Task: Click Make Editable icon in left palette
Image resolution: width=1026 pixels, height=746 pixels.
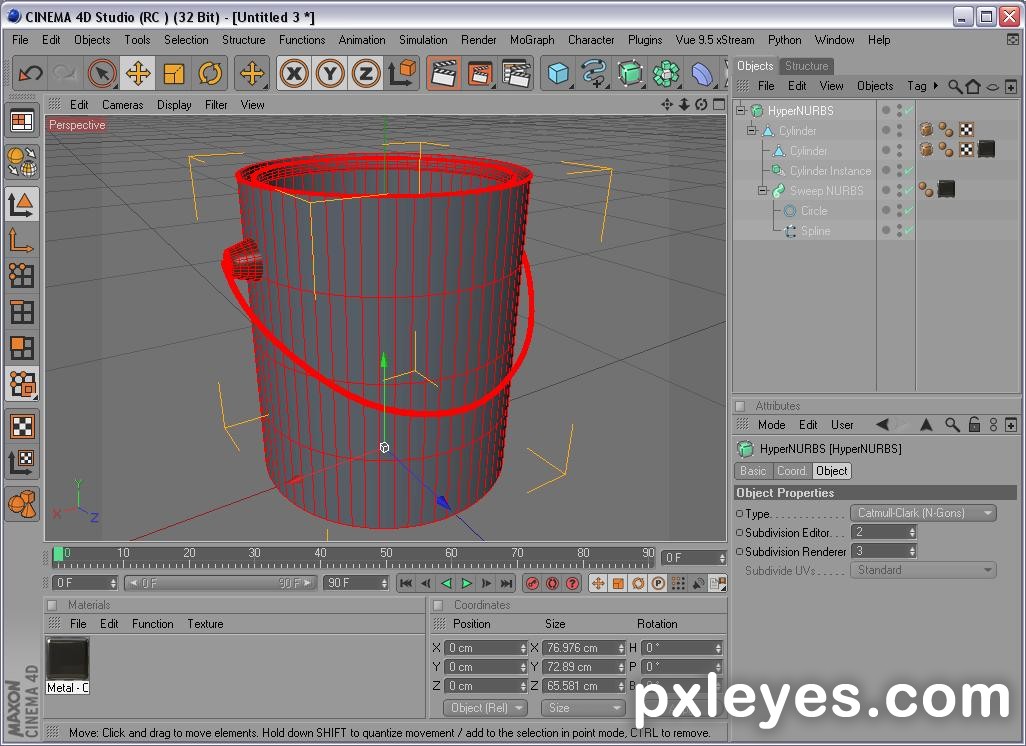Action: click(x=22, y=161)
